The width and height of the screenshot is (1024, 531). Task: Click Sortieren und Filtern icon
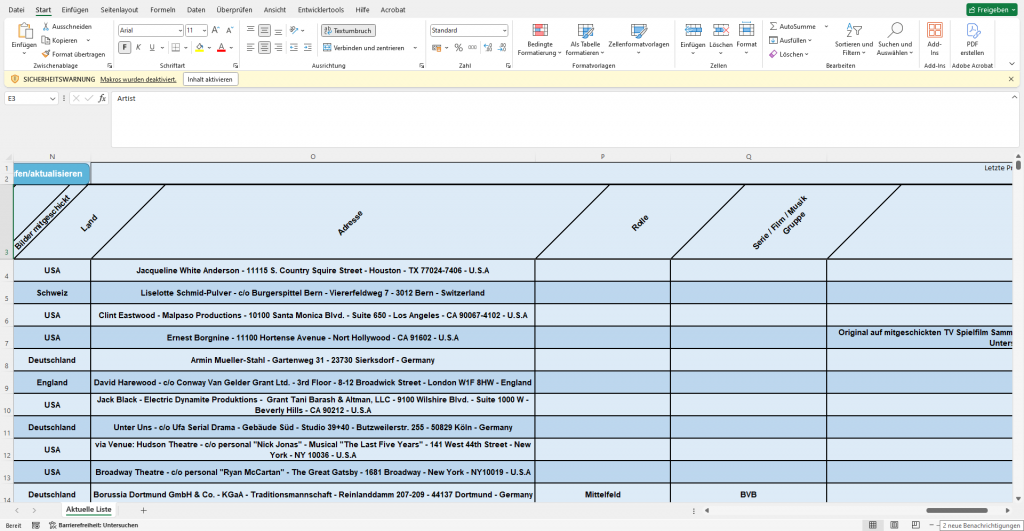pyautogui.click(x=853, y=31)
